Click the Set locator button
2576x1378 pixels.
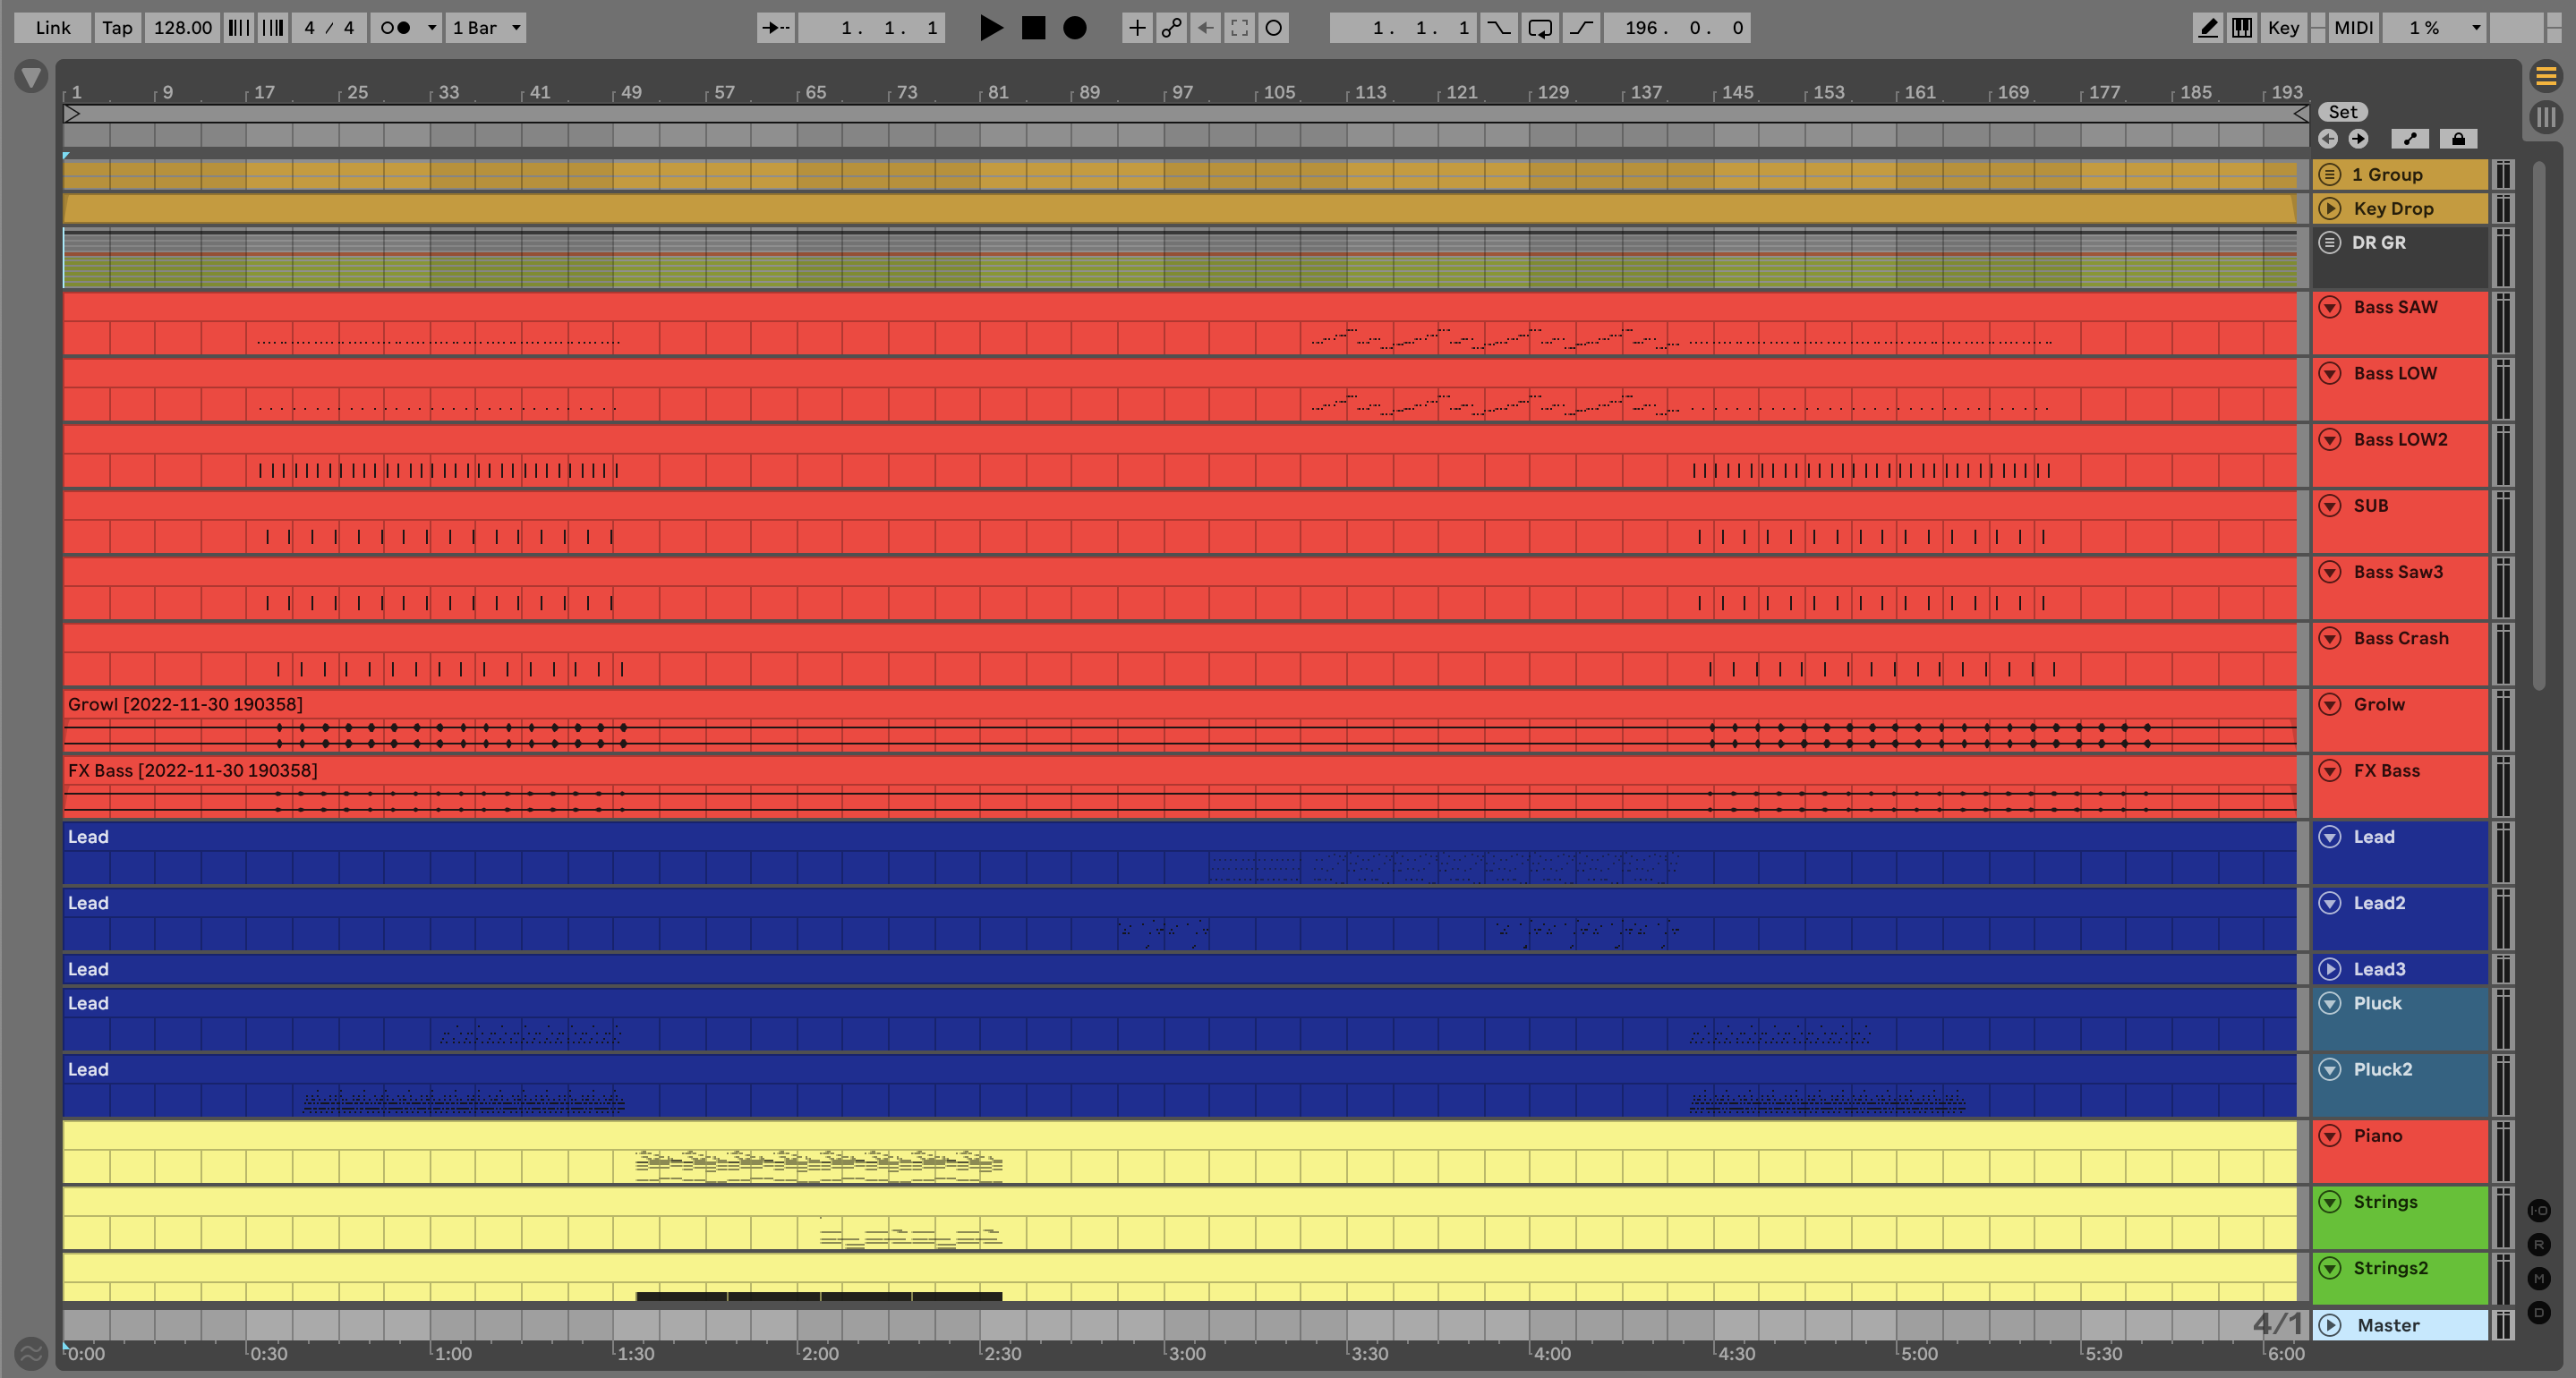(x=2342, y=112)
